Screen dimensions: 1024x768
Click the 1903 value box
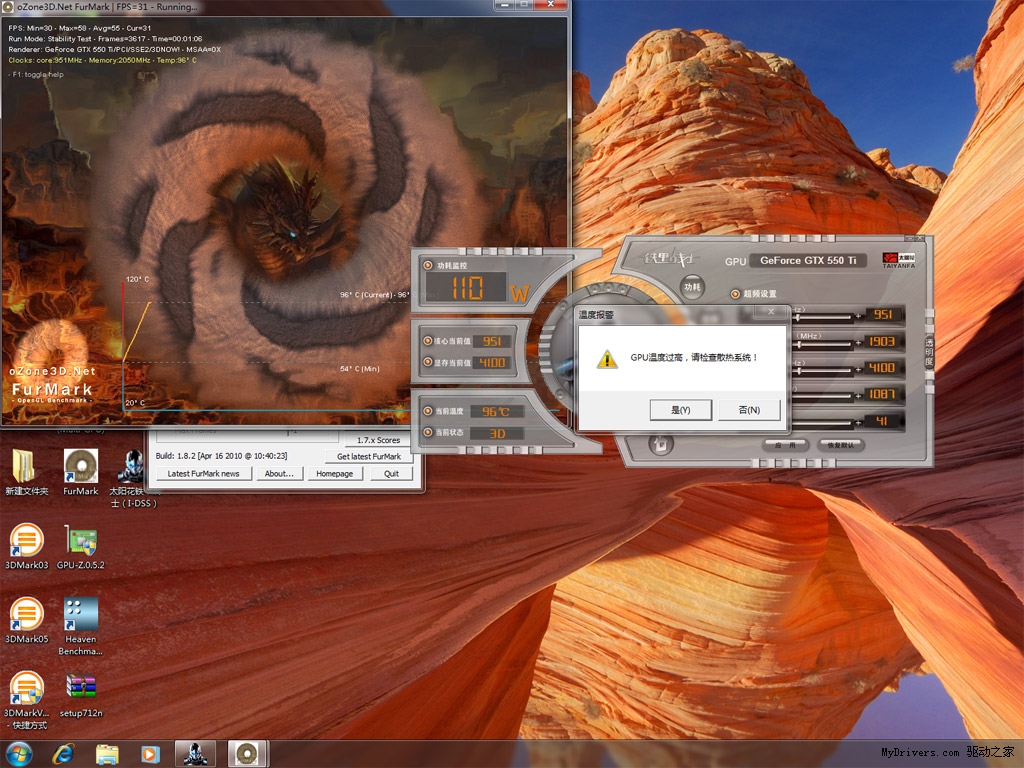click(x=884, y=341)
